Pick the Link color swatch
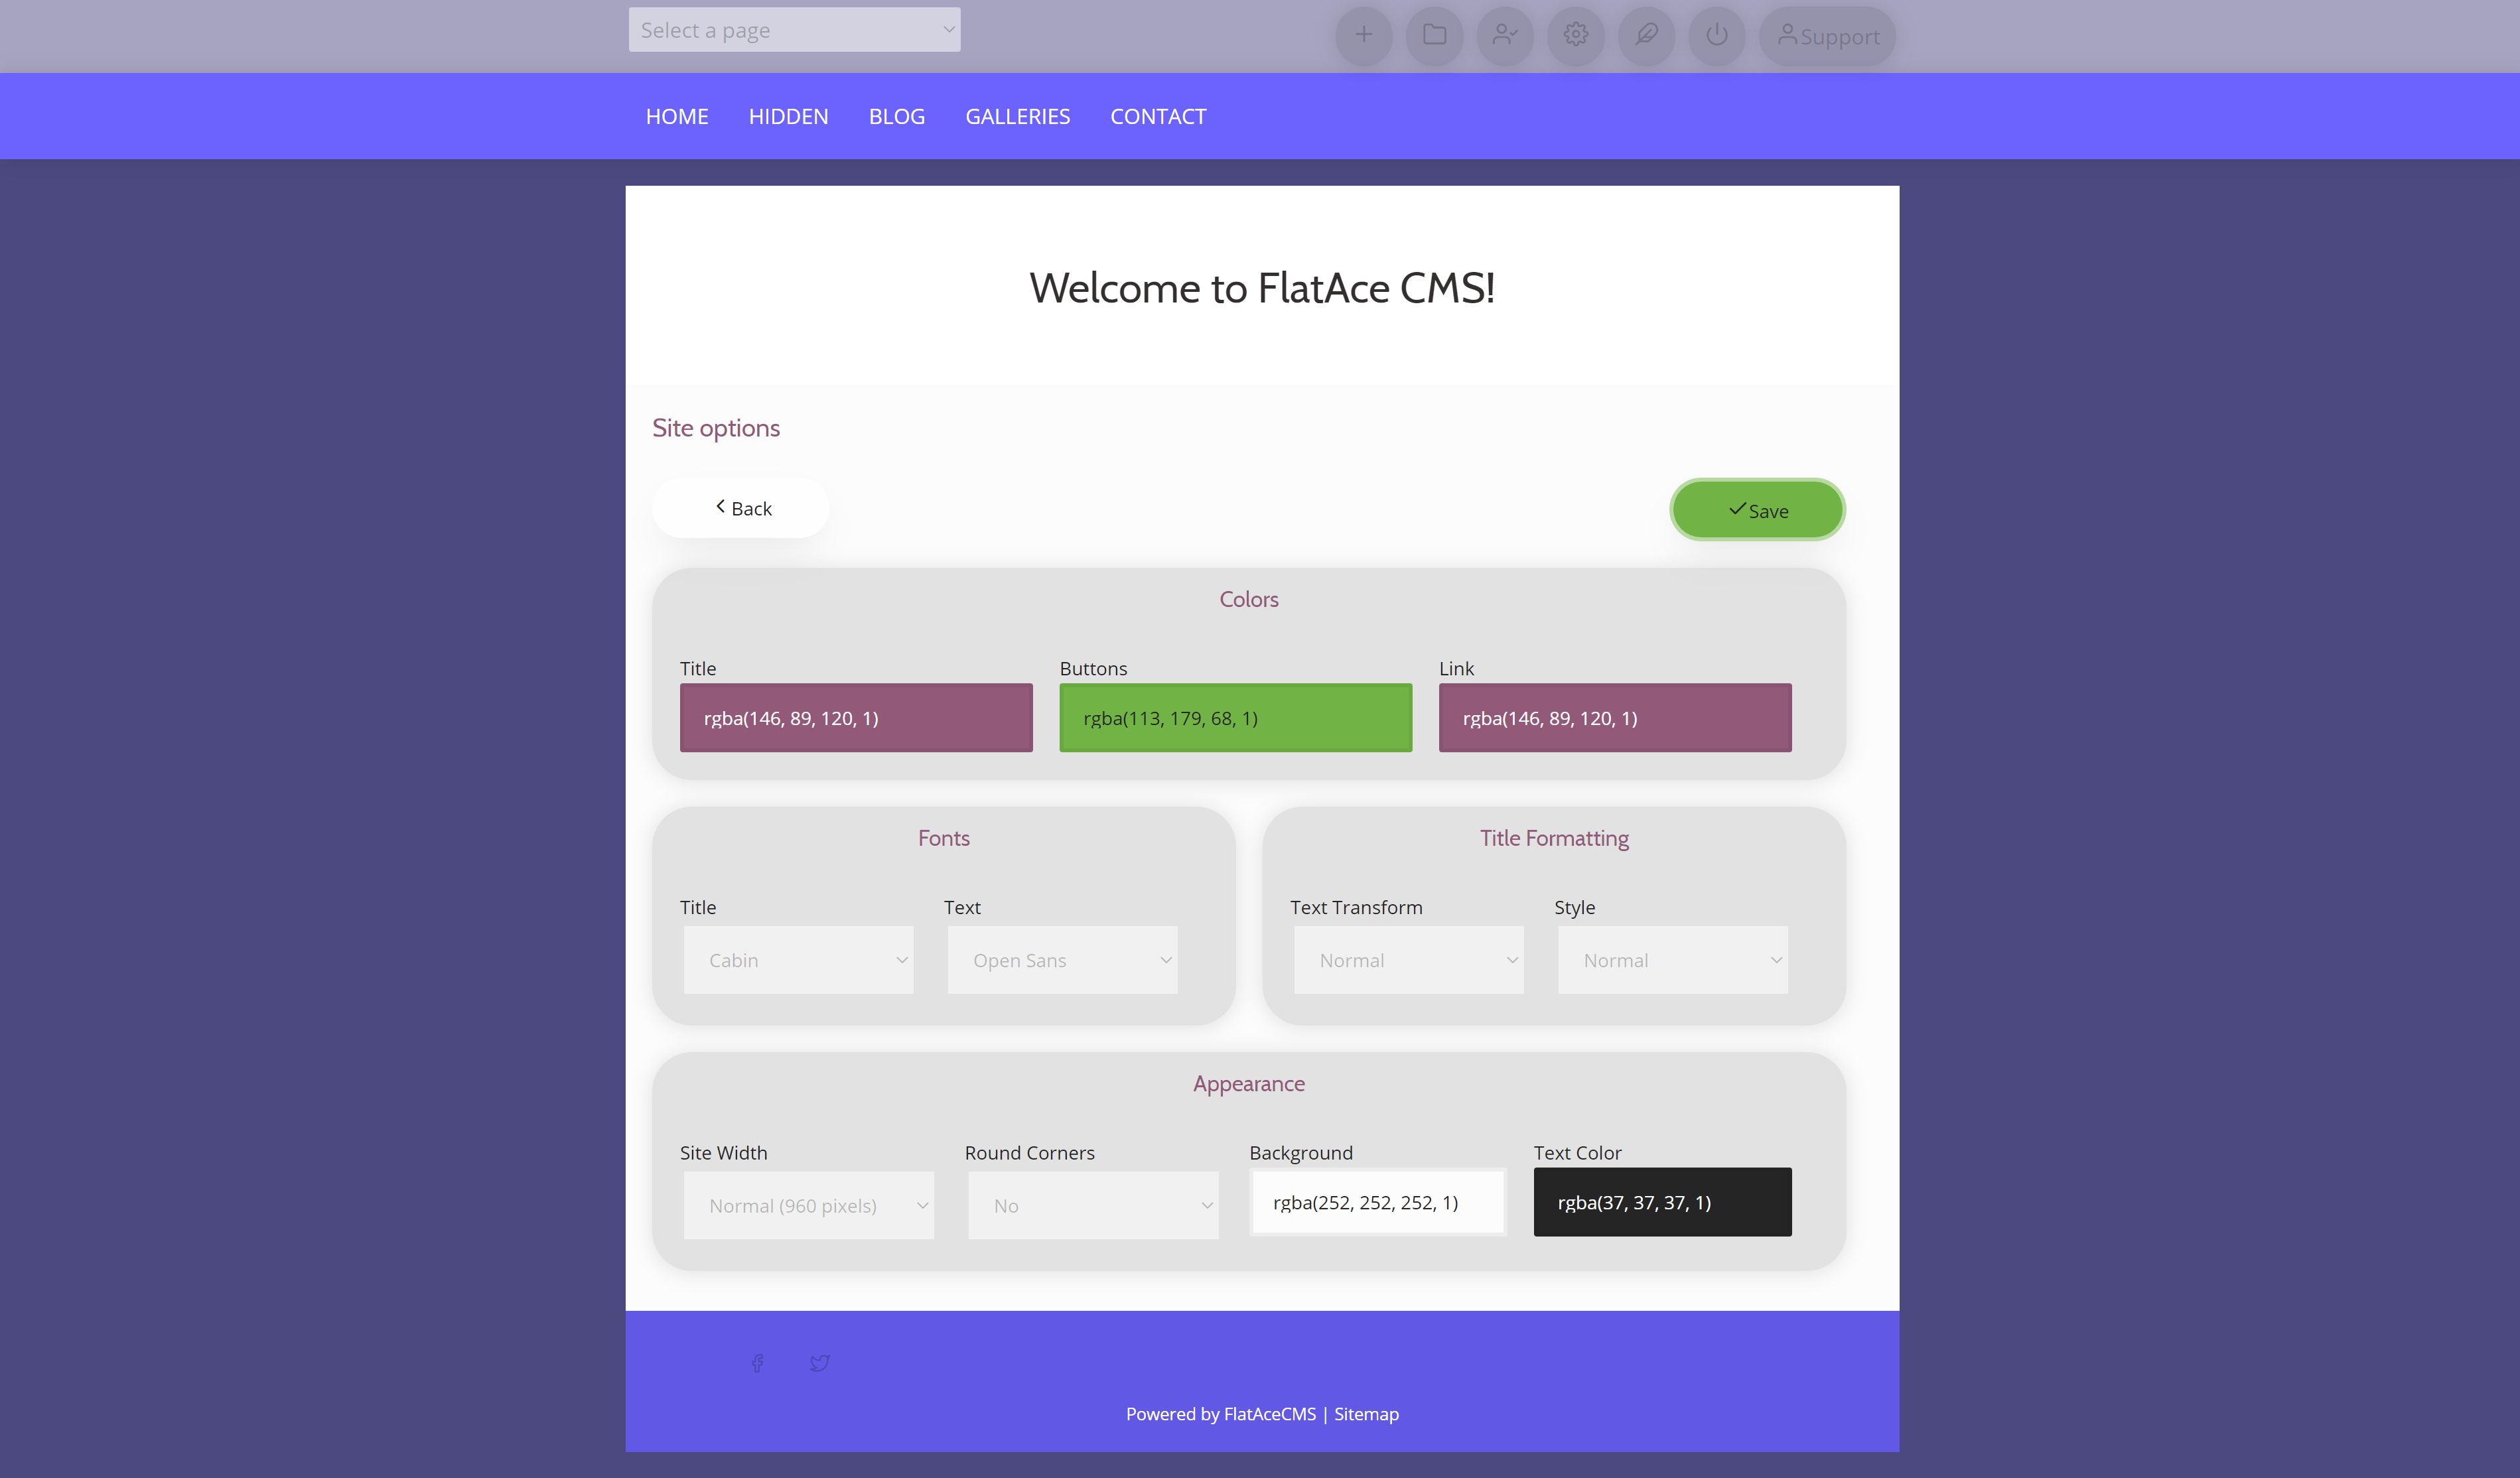The width and height of the screenshot is (2520, 1478). (1615, 718)
